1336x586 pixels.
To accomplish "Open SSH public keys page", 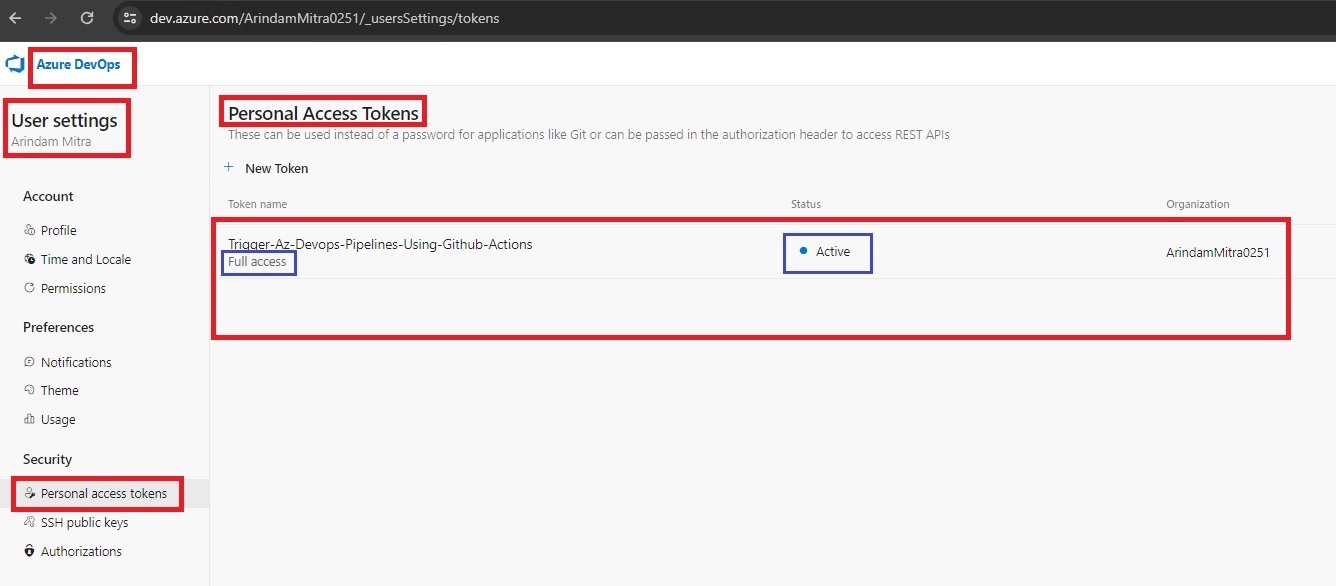I will pyautogui.click(x=84, y=522).
